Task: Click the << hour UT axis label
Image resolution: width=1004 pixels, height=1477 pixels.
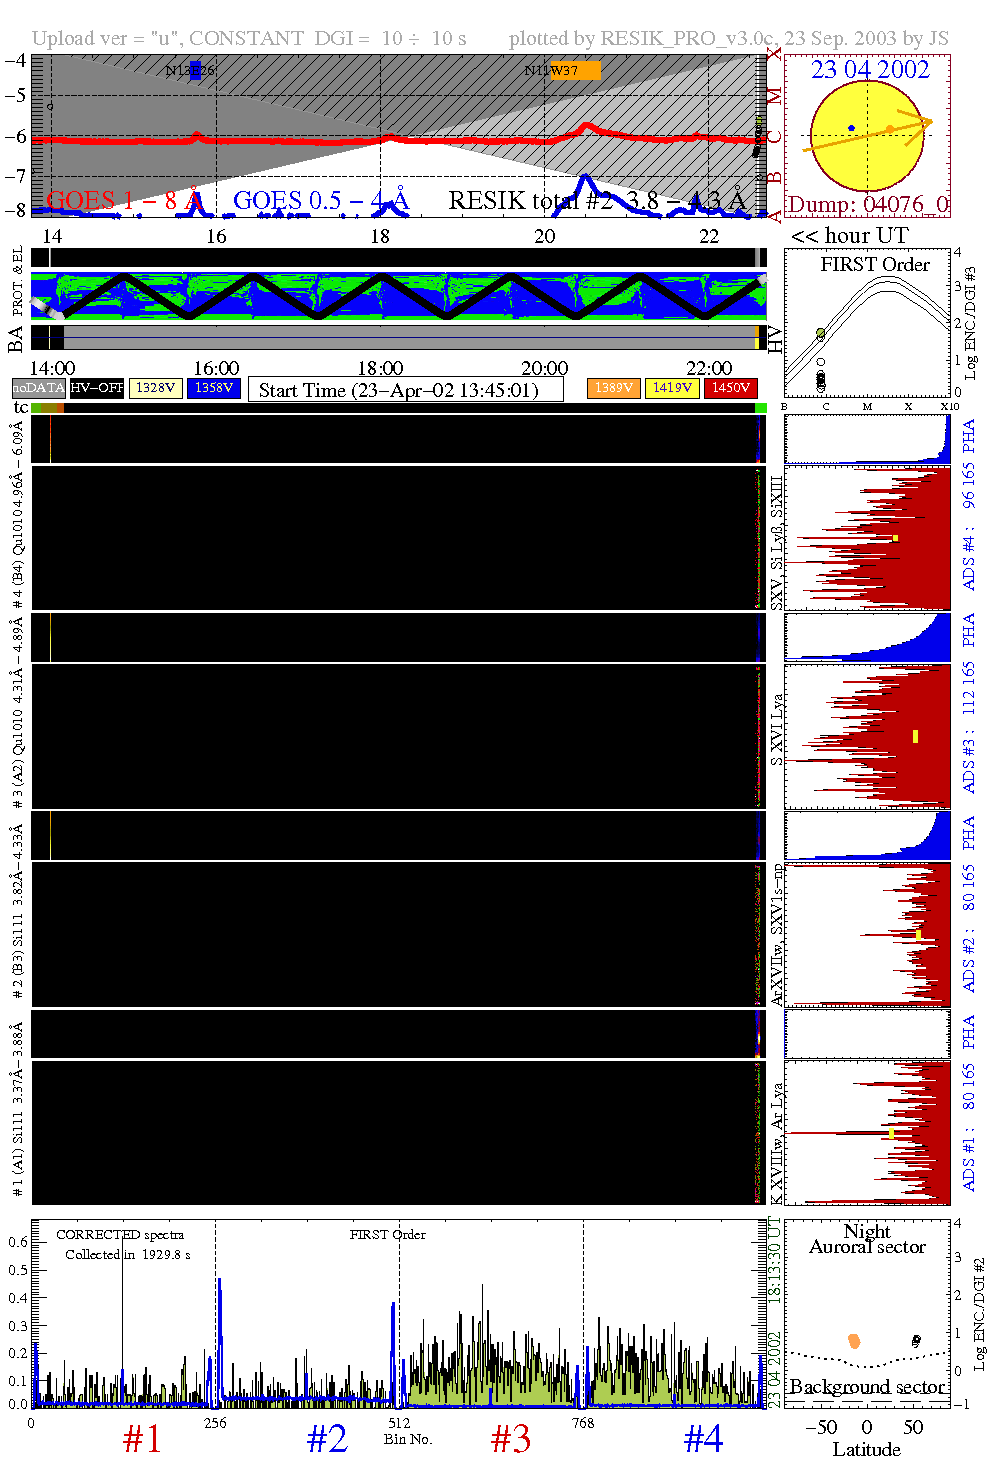Action: click(x=850, y=236)
